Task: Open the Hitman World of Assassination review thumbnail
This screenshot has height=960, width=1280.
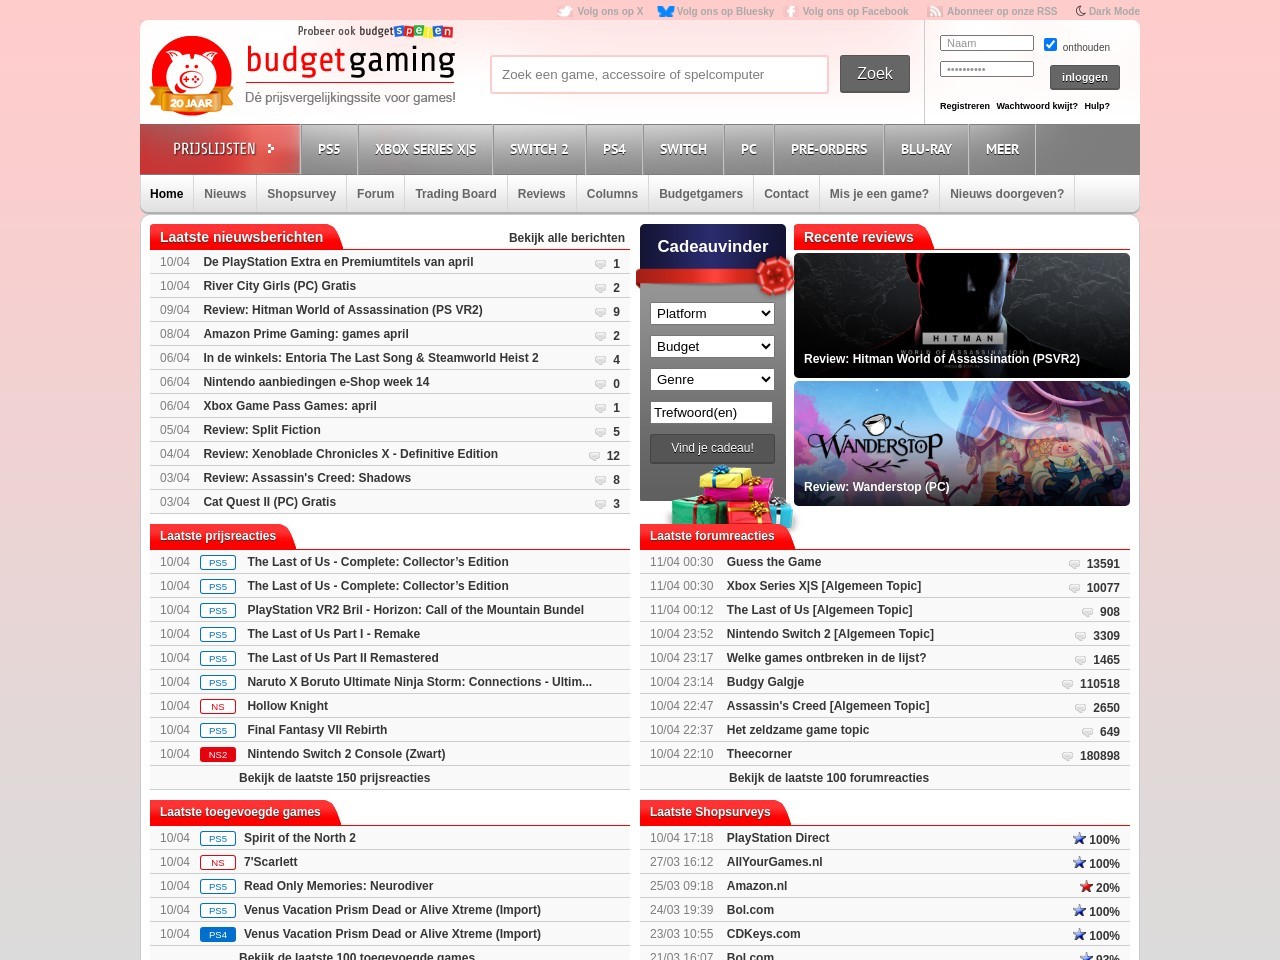Action: pyautogui.click(x=962, y=315)
